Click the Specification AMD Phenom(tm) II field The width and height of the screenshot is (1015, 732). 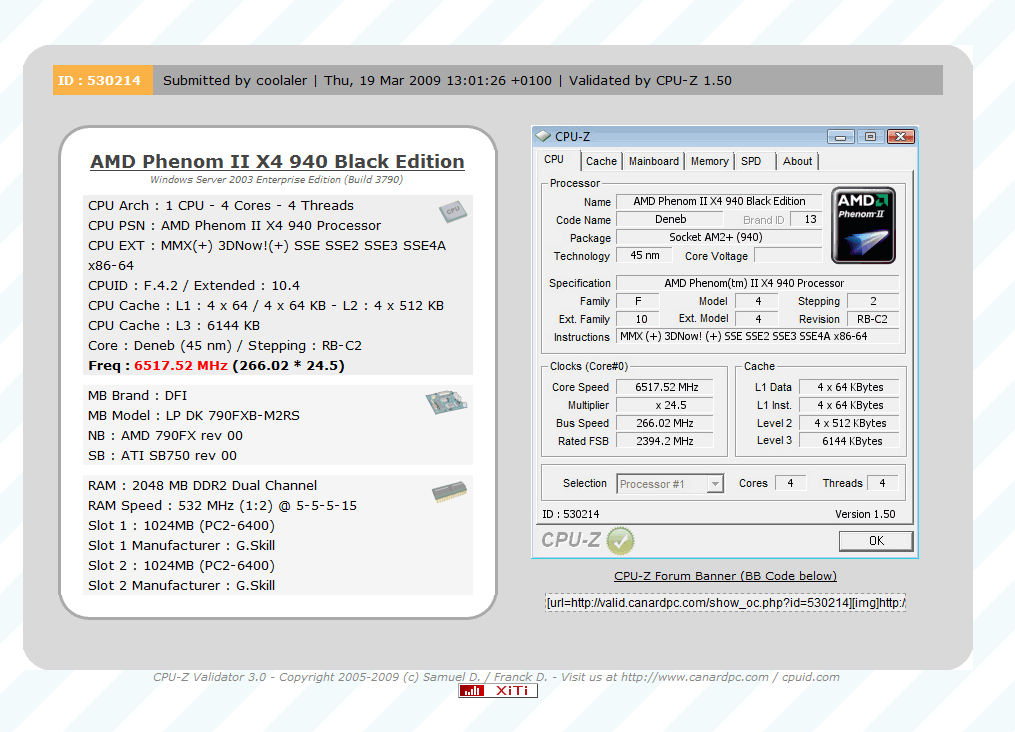click(757, 283)
